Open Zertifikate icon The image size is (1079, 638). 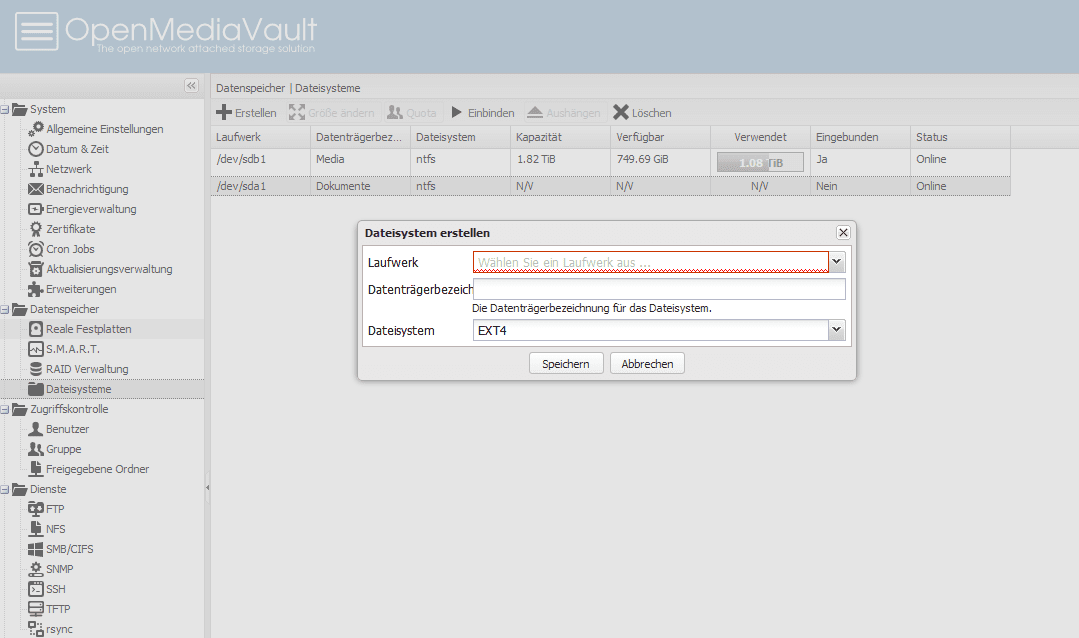36,228
